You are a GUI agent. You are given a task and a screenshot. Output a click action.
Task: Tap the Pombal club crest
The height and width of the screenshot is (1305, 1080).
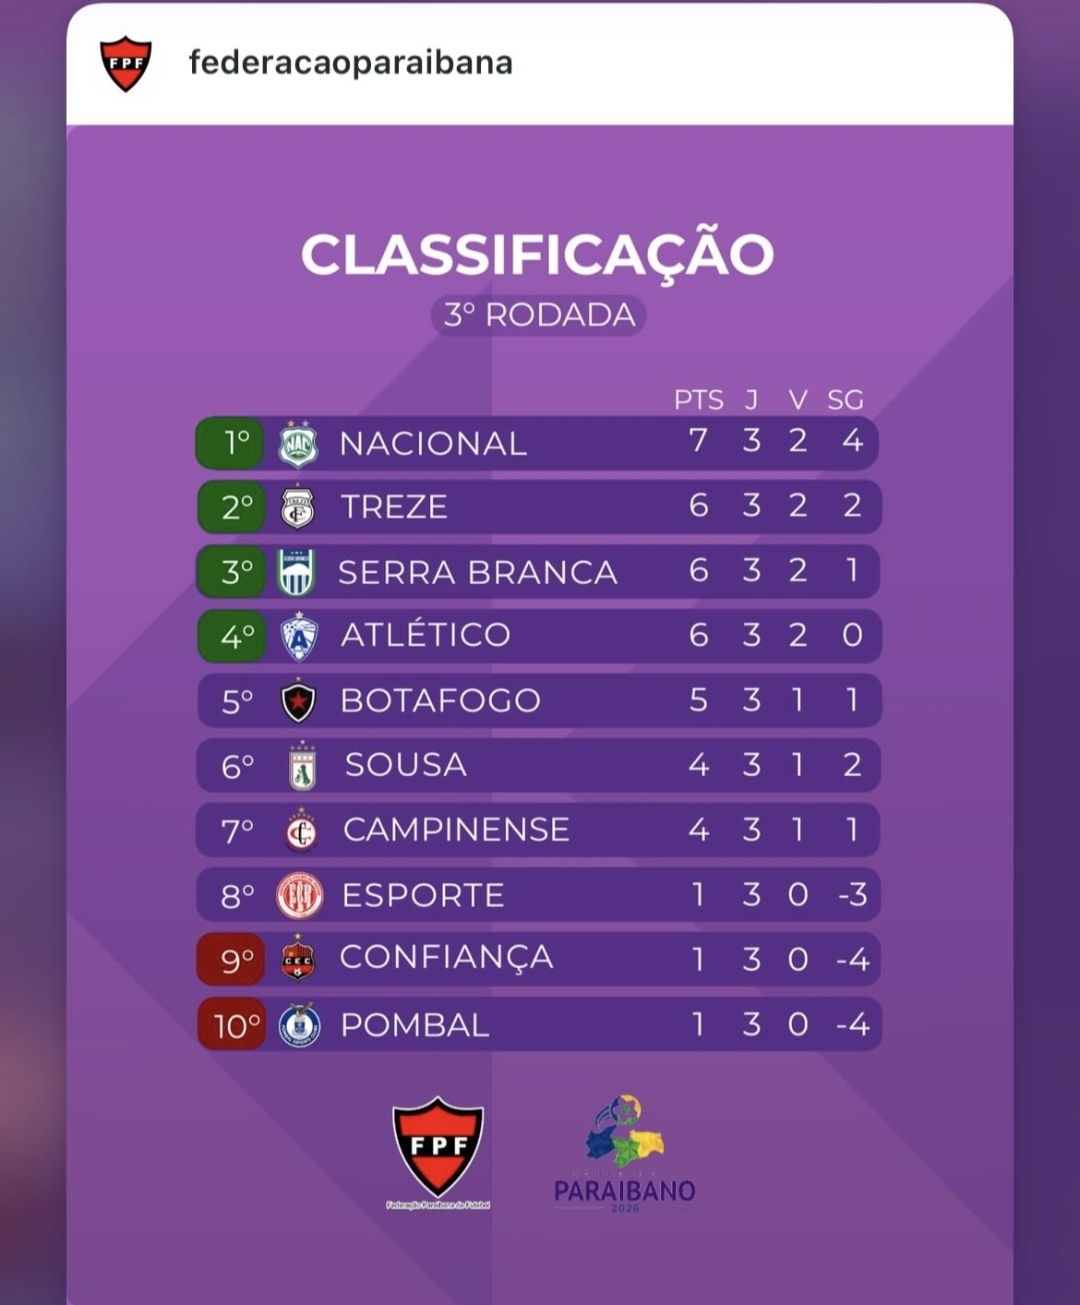(x=300, y=1025)
